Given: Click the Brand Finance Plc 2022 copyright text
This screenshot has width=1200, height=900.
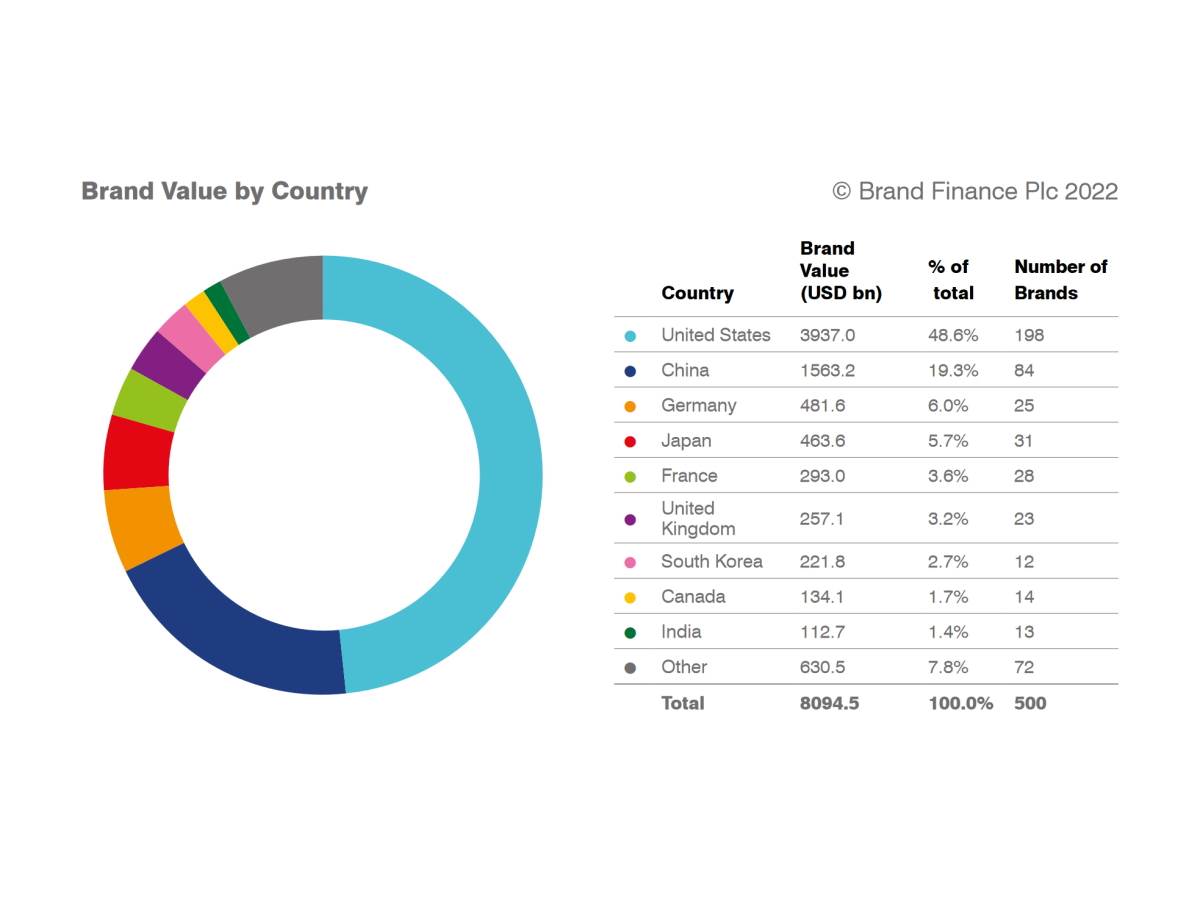Looking at the screenshot, I should [x=975, y=191].
